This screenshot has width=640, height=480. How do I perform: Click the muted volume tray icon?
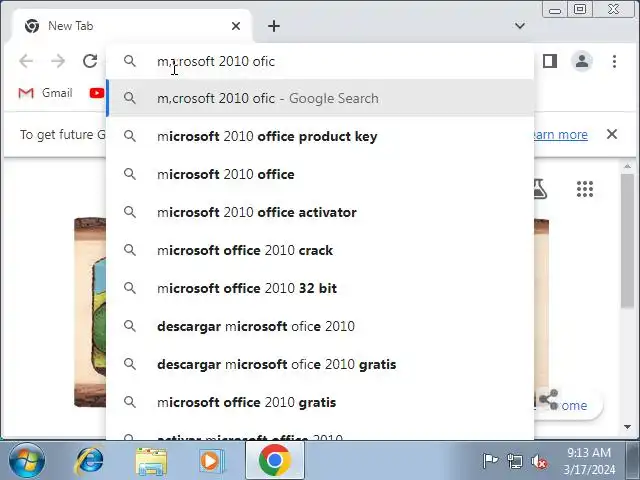(539, 462)
